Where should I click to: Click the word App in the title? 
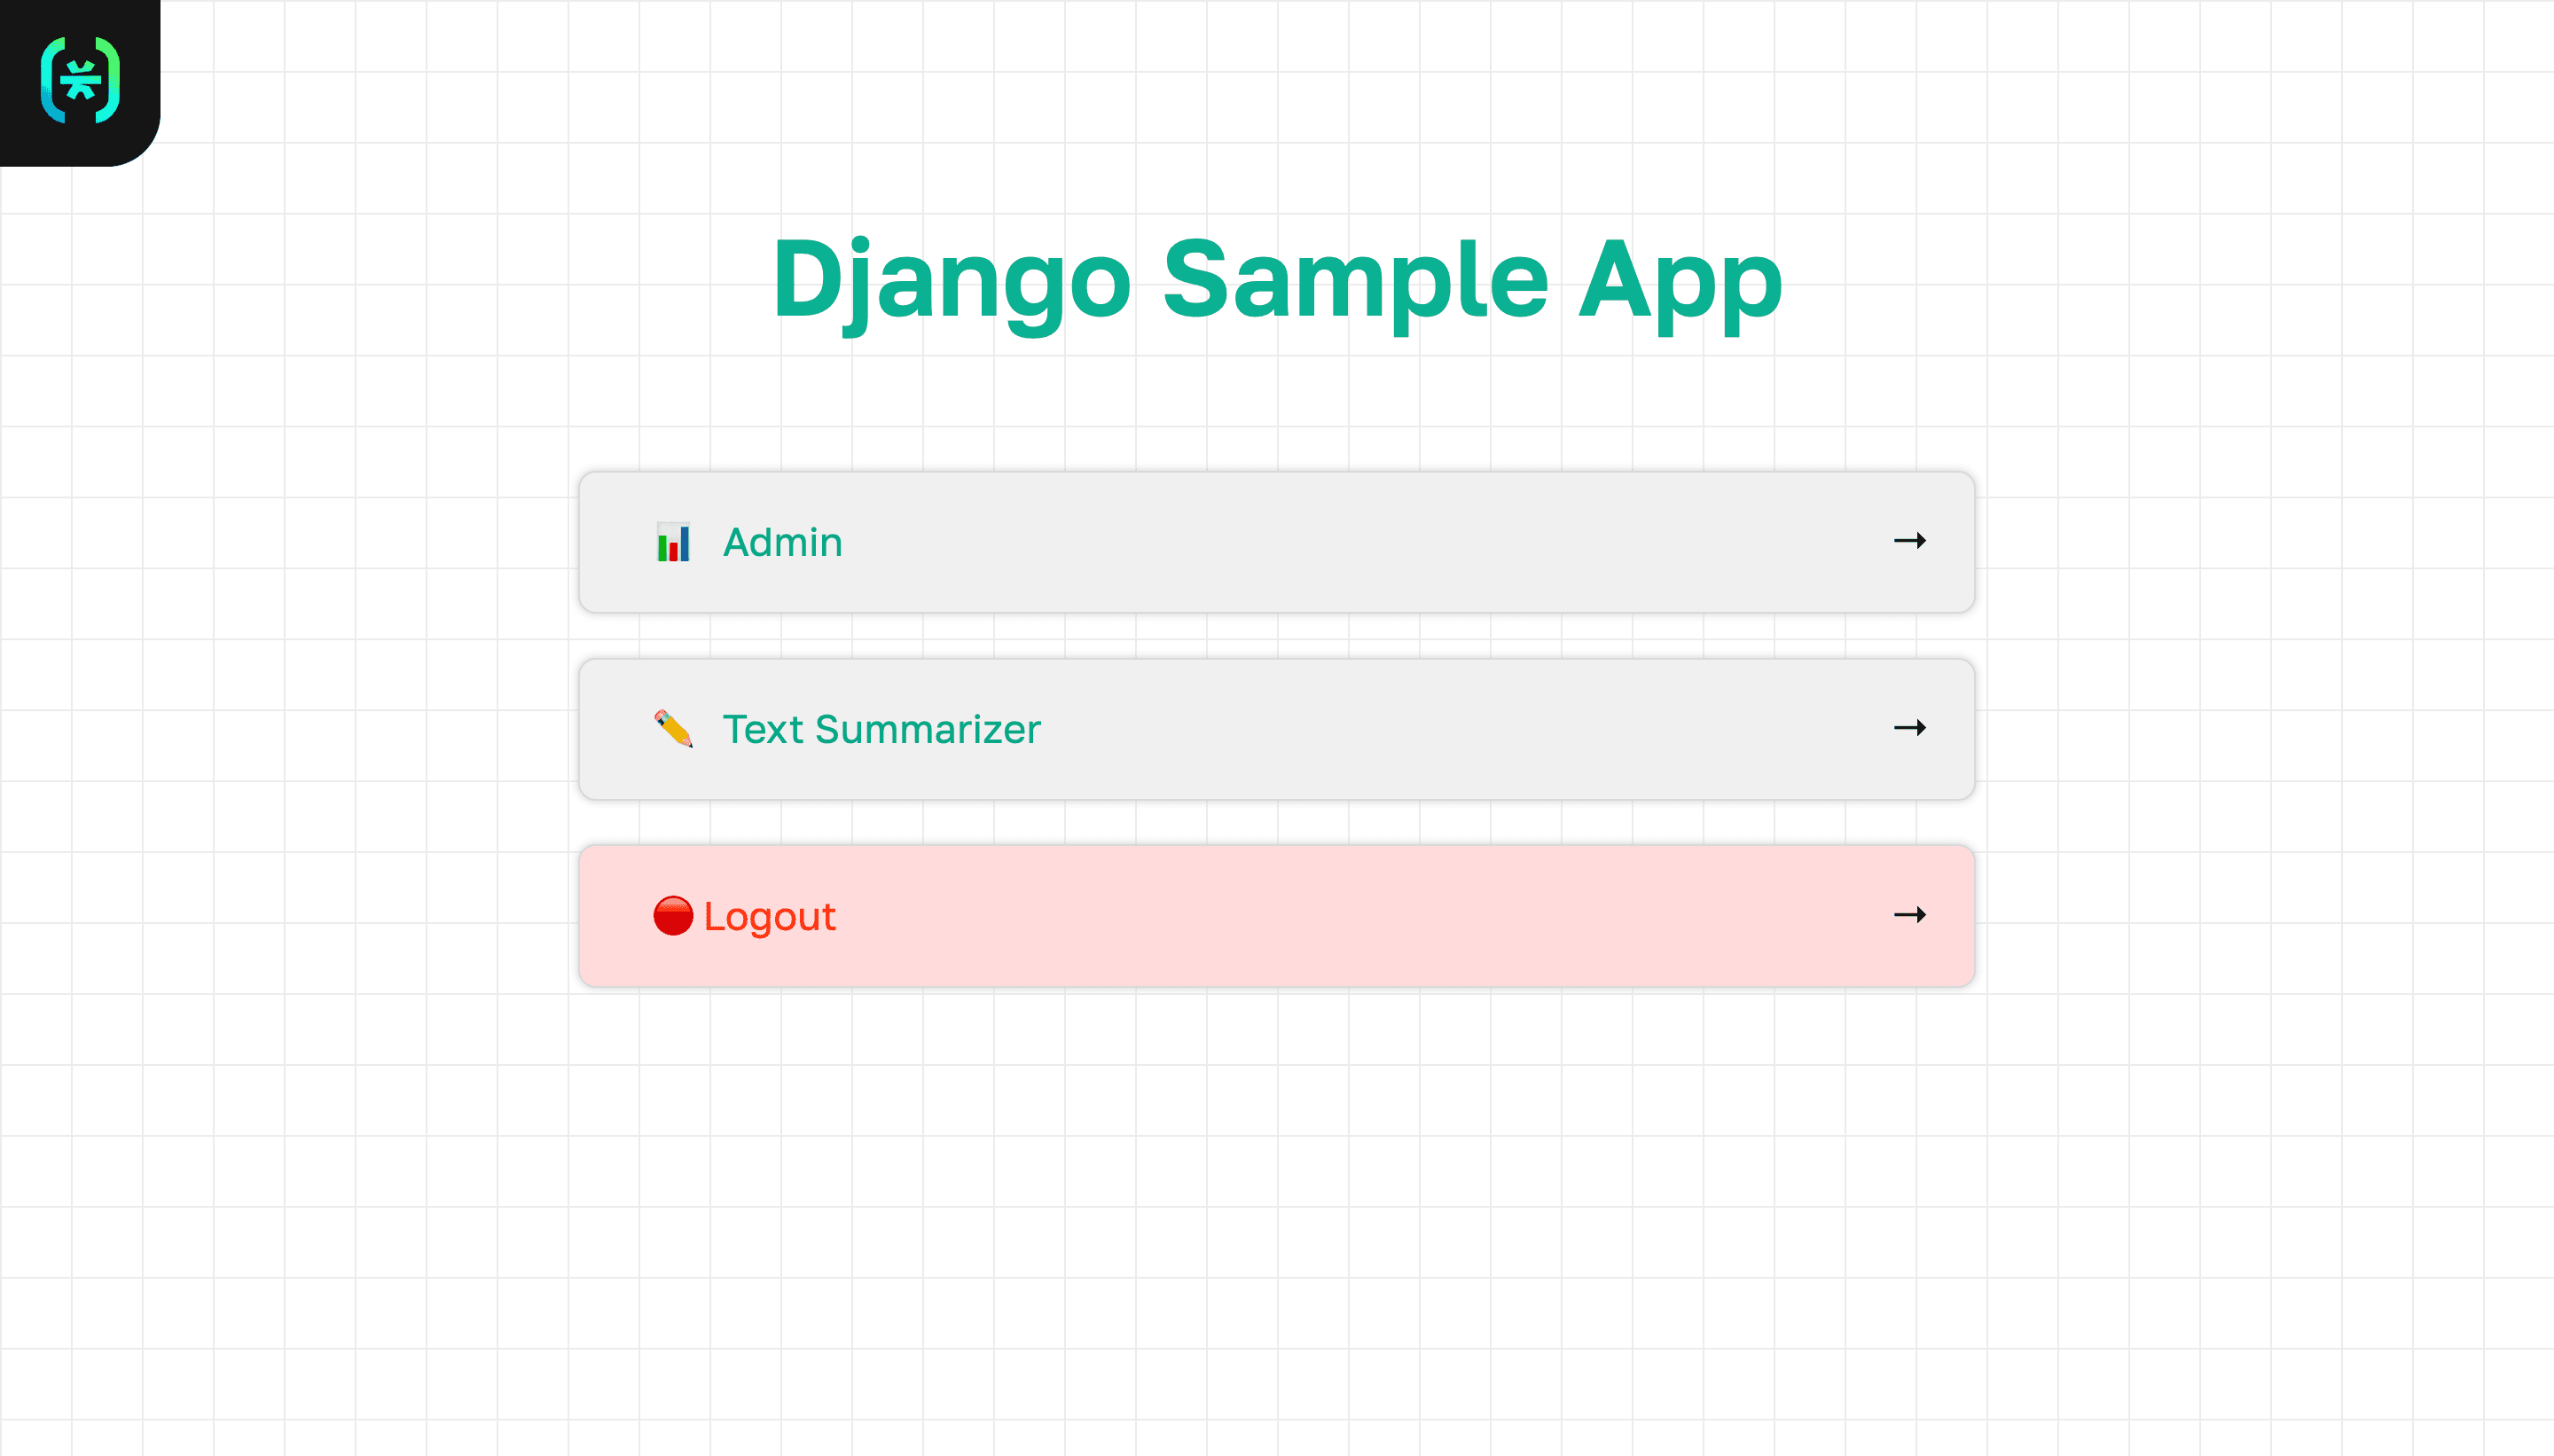(1680, 280)
